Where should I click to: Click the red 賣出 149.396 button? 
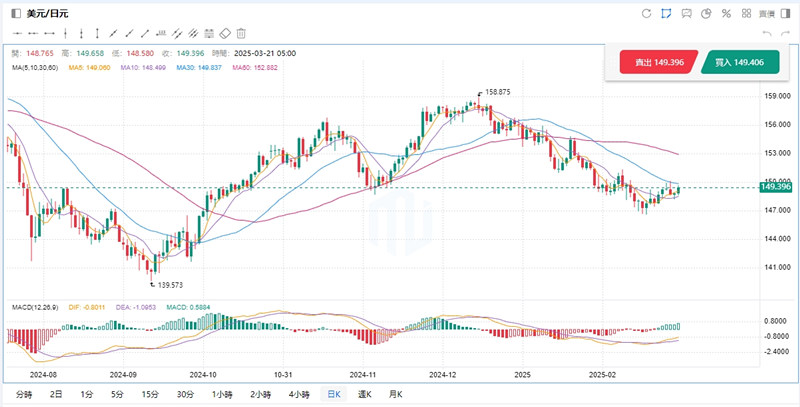pyautogui.click(x=658, y=62)
